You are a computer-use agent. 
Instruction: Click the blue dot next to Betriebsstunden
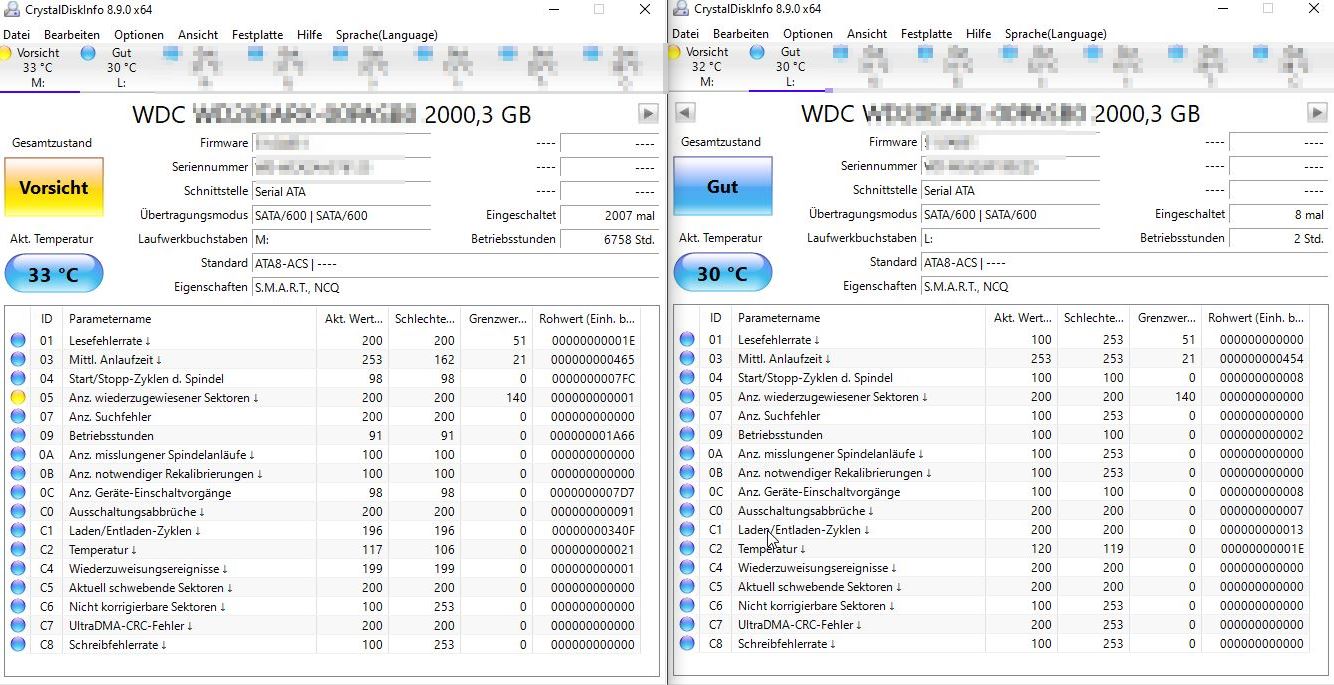[x=18, y=435]
